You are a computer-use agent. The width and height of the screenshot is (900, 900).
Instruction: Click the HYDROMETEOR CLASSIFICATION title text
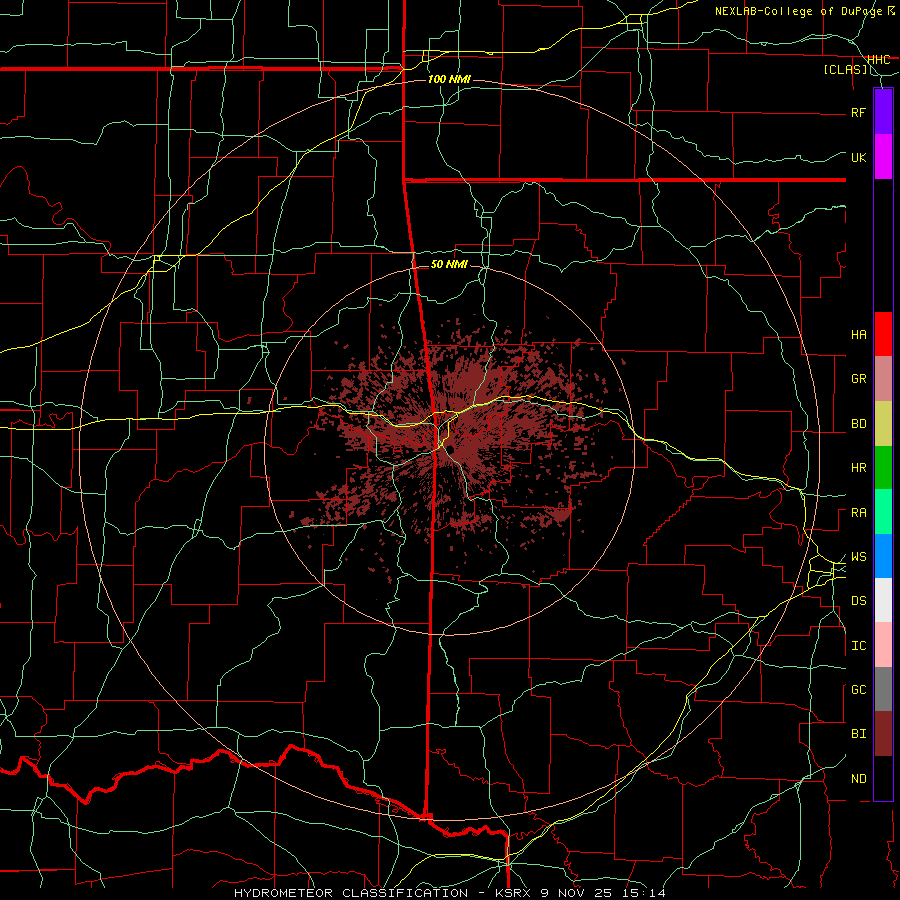coord(351,893)
